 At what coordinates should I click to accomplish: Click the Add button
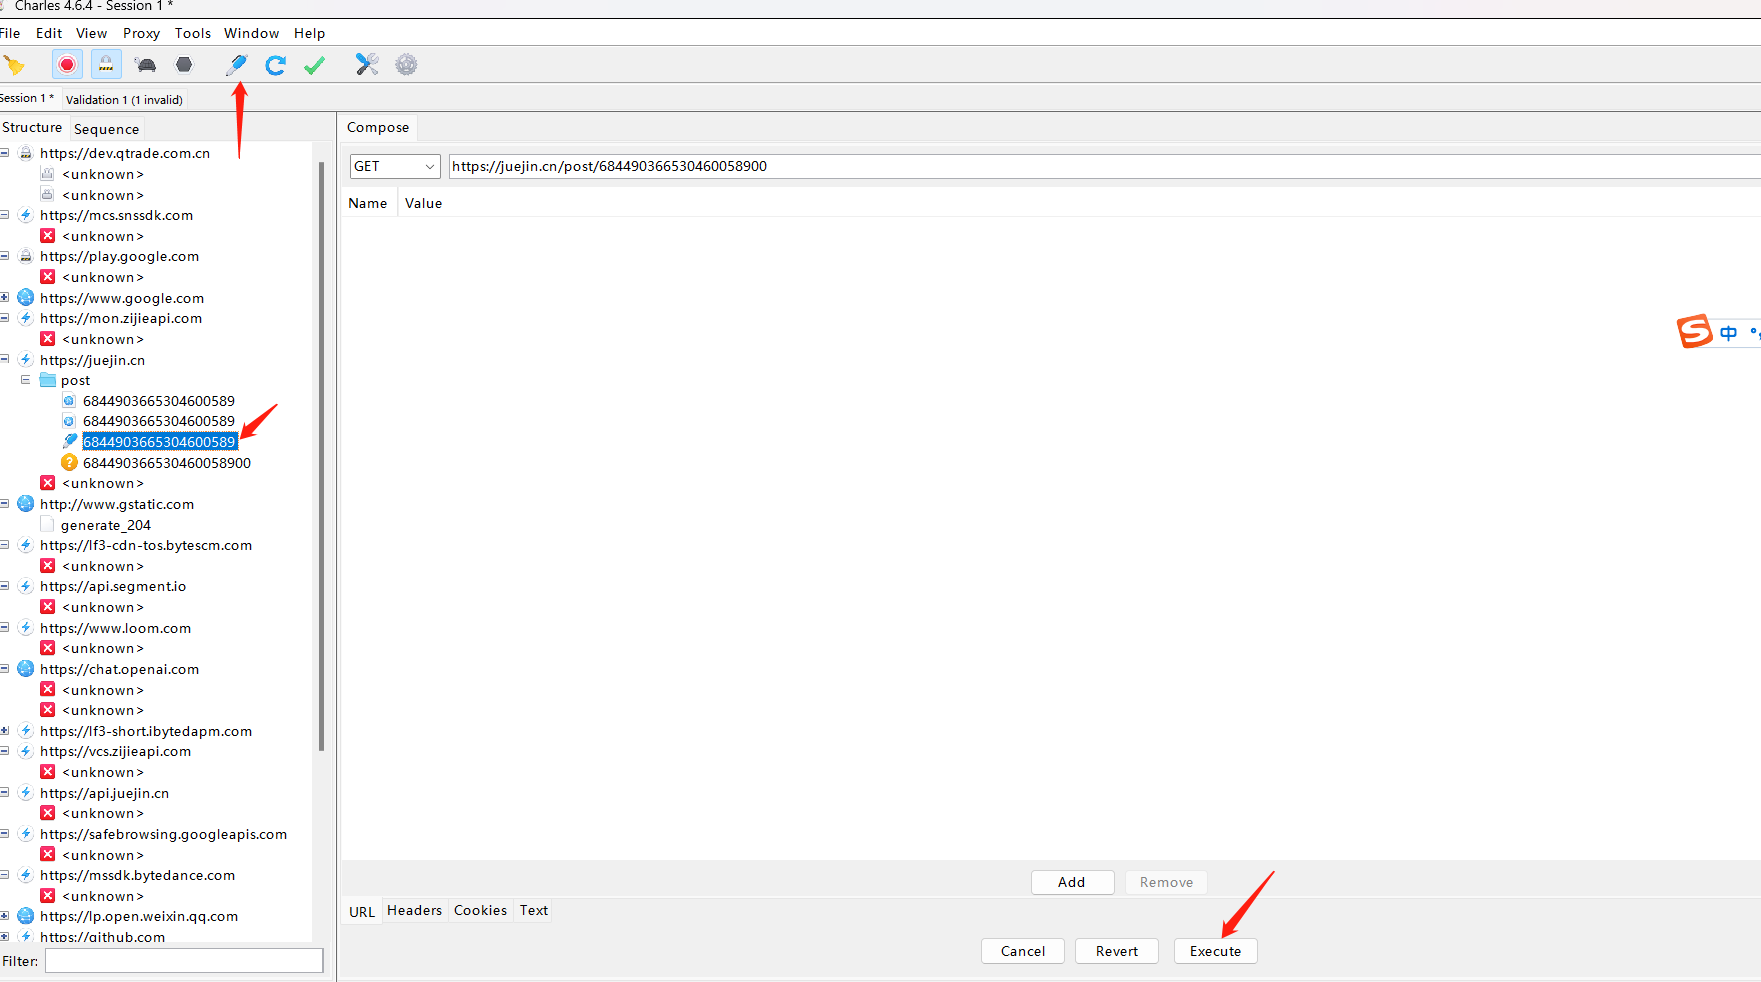click(x=1072, y=882)
